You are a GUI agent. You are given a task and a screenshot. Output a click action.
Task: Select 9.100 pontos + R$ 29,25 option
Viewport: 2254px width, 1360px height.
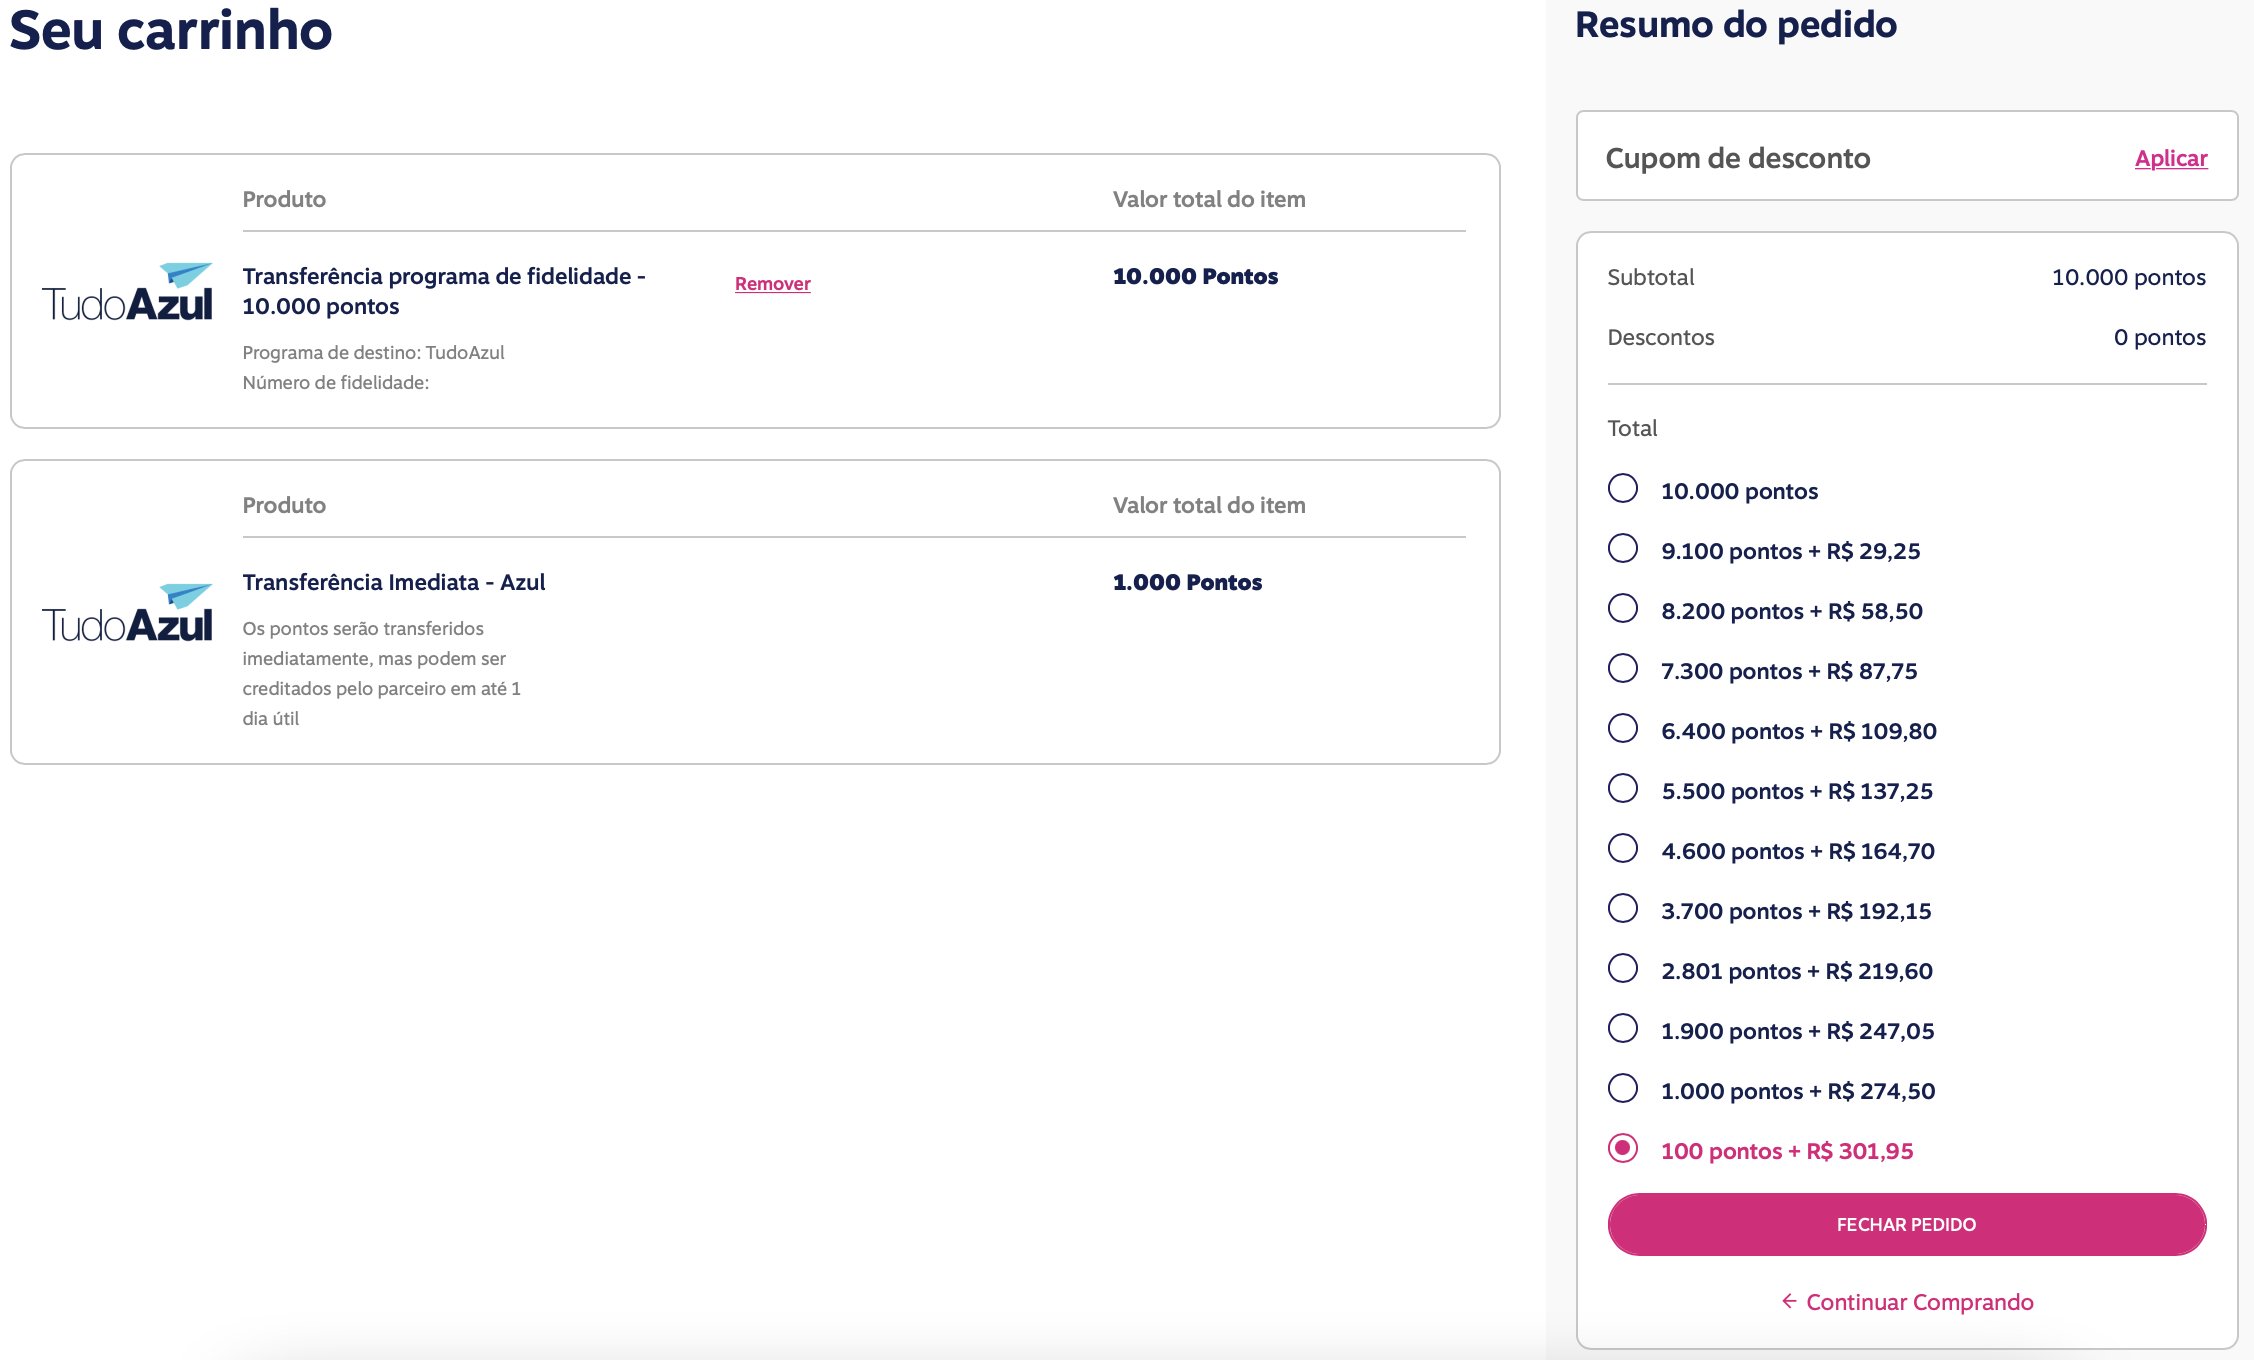coord(1623,549)
